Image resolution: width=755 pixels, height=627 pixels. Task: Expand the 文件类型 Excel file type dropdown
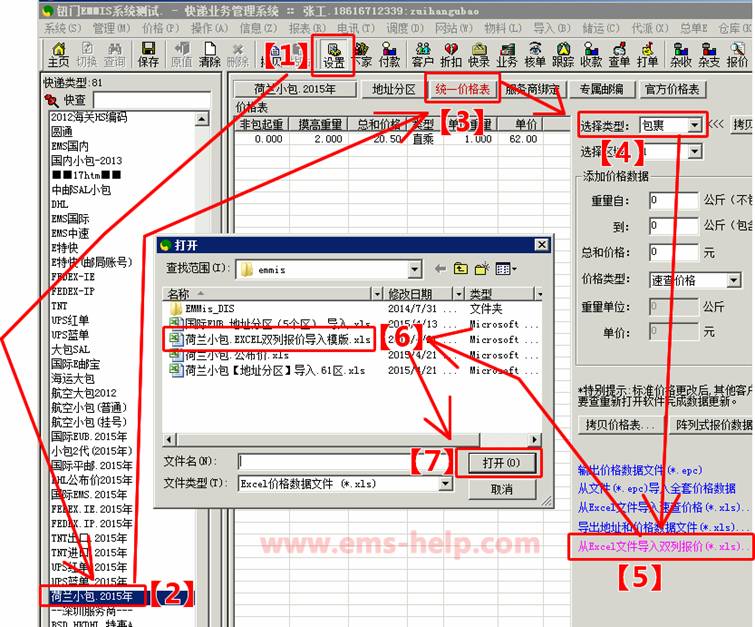point(446,483)
